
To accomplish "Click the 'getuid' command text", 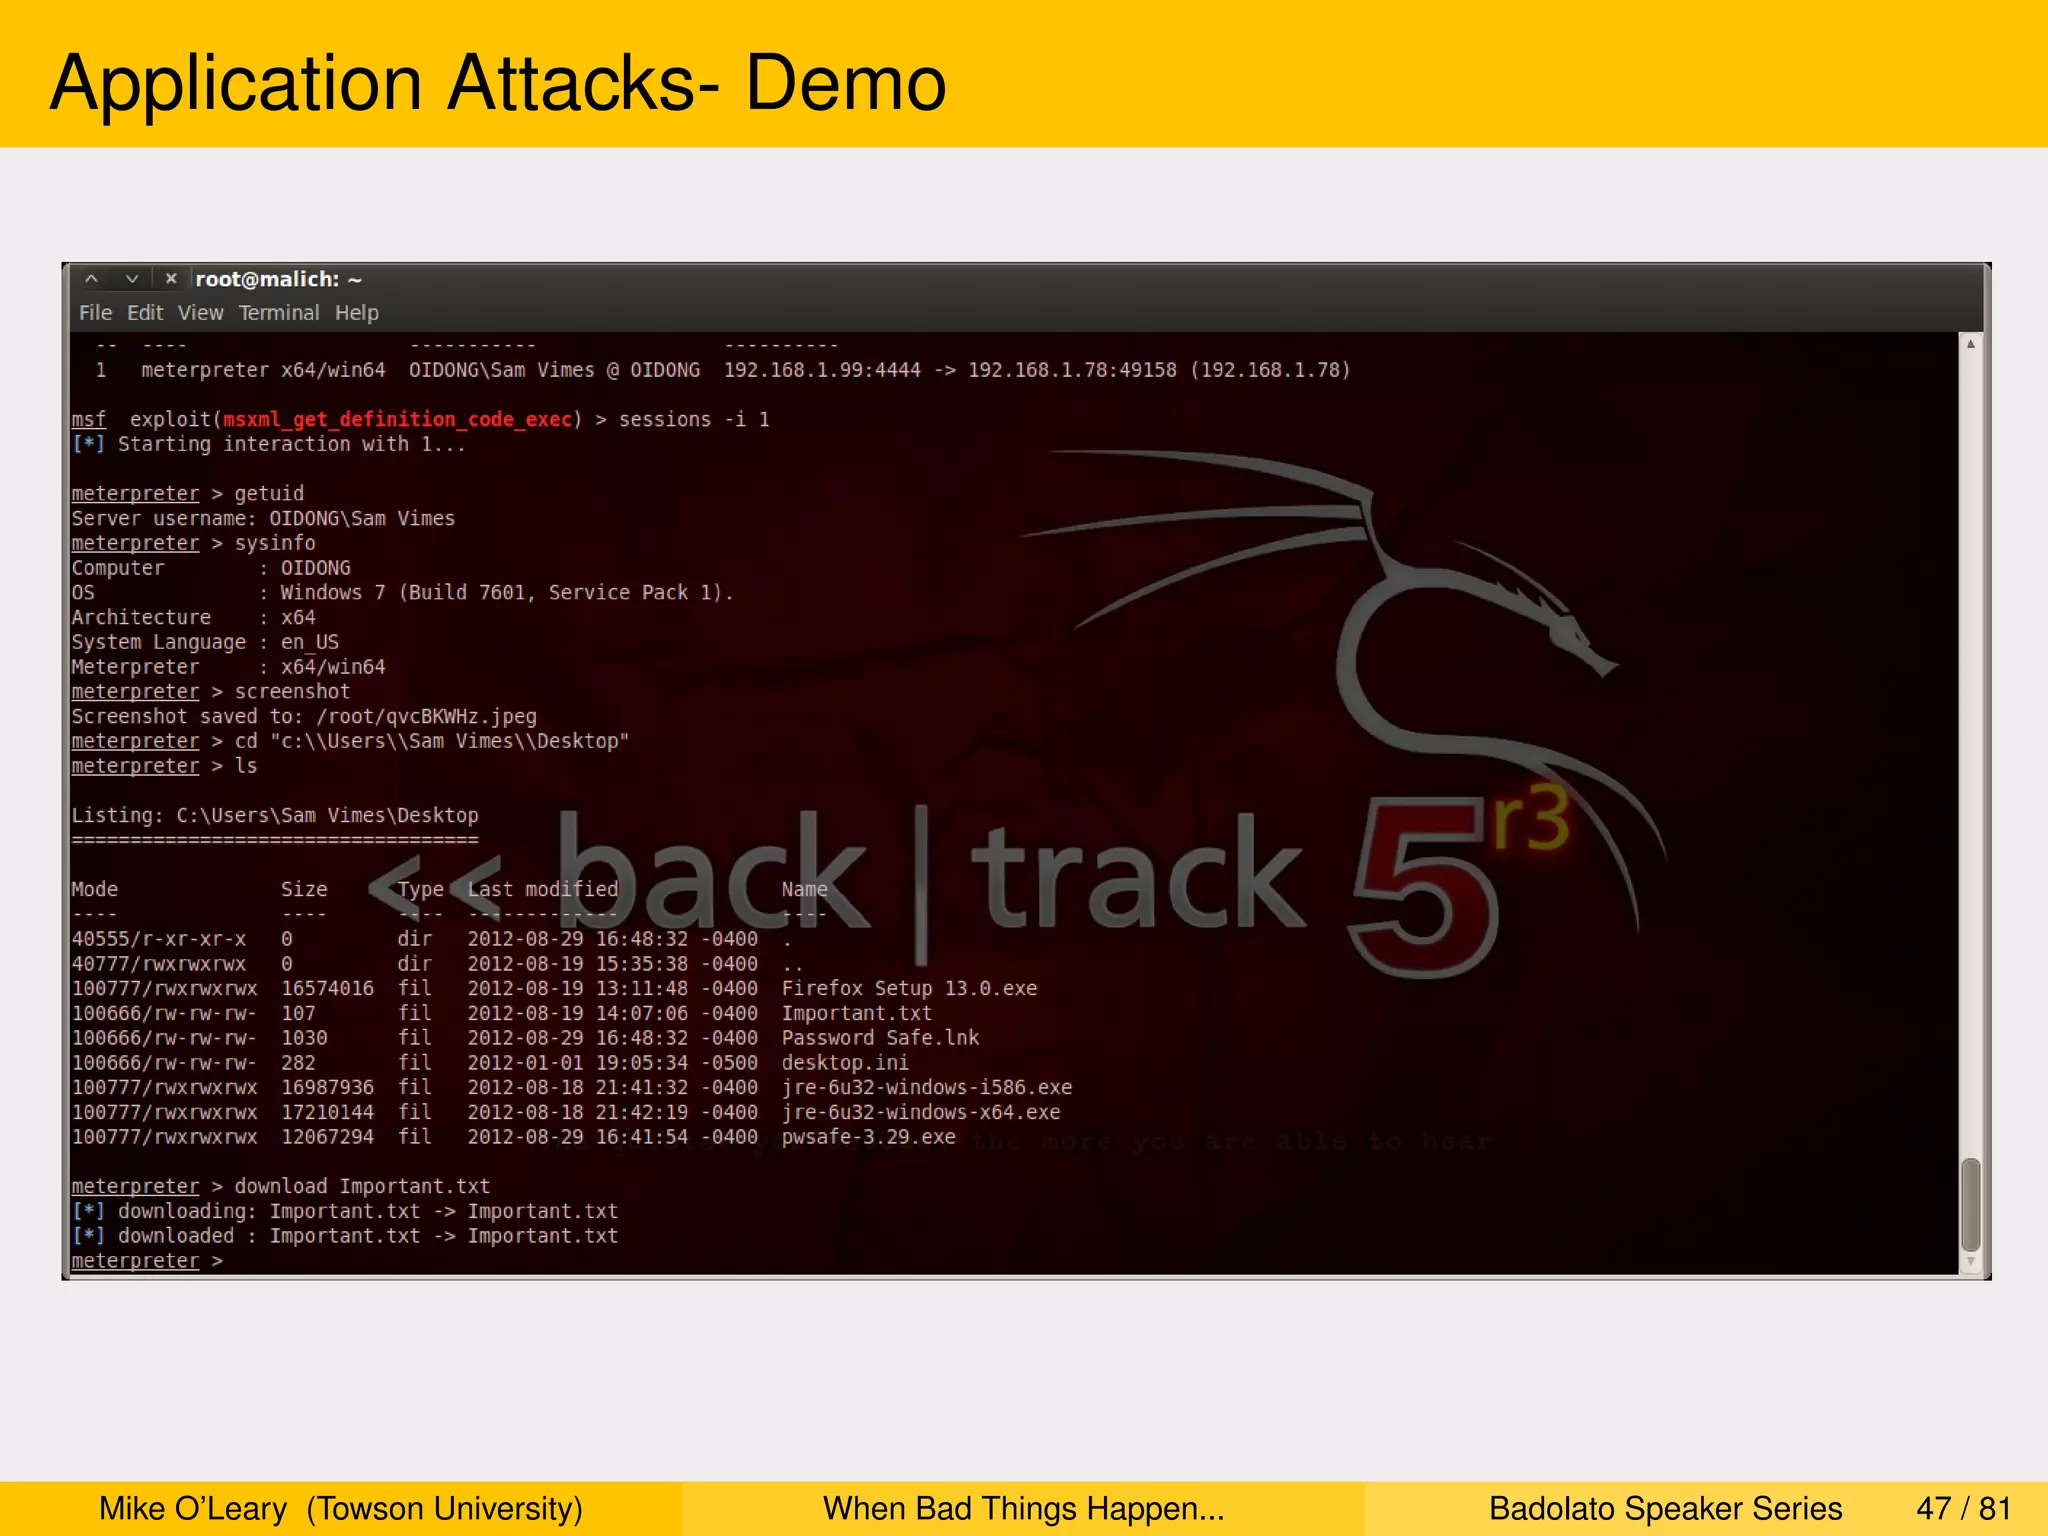I will pyautogui.click(x=269, y=494).
